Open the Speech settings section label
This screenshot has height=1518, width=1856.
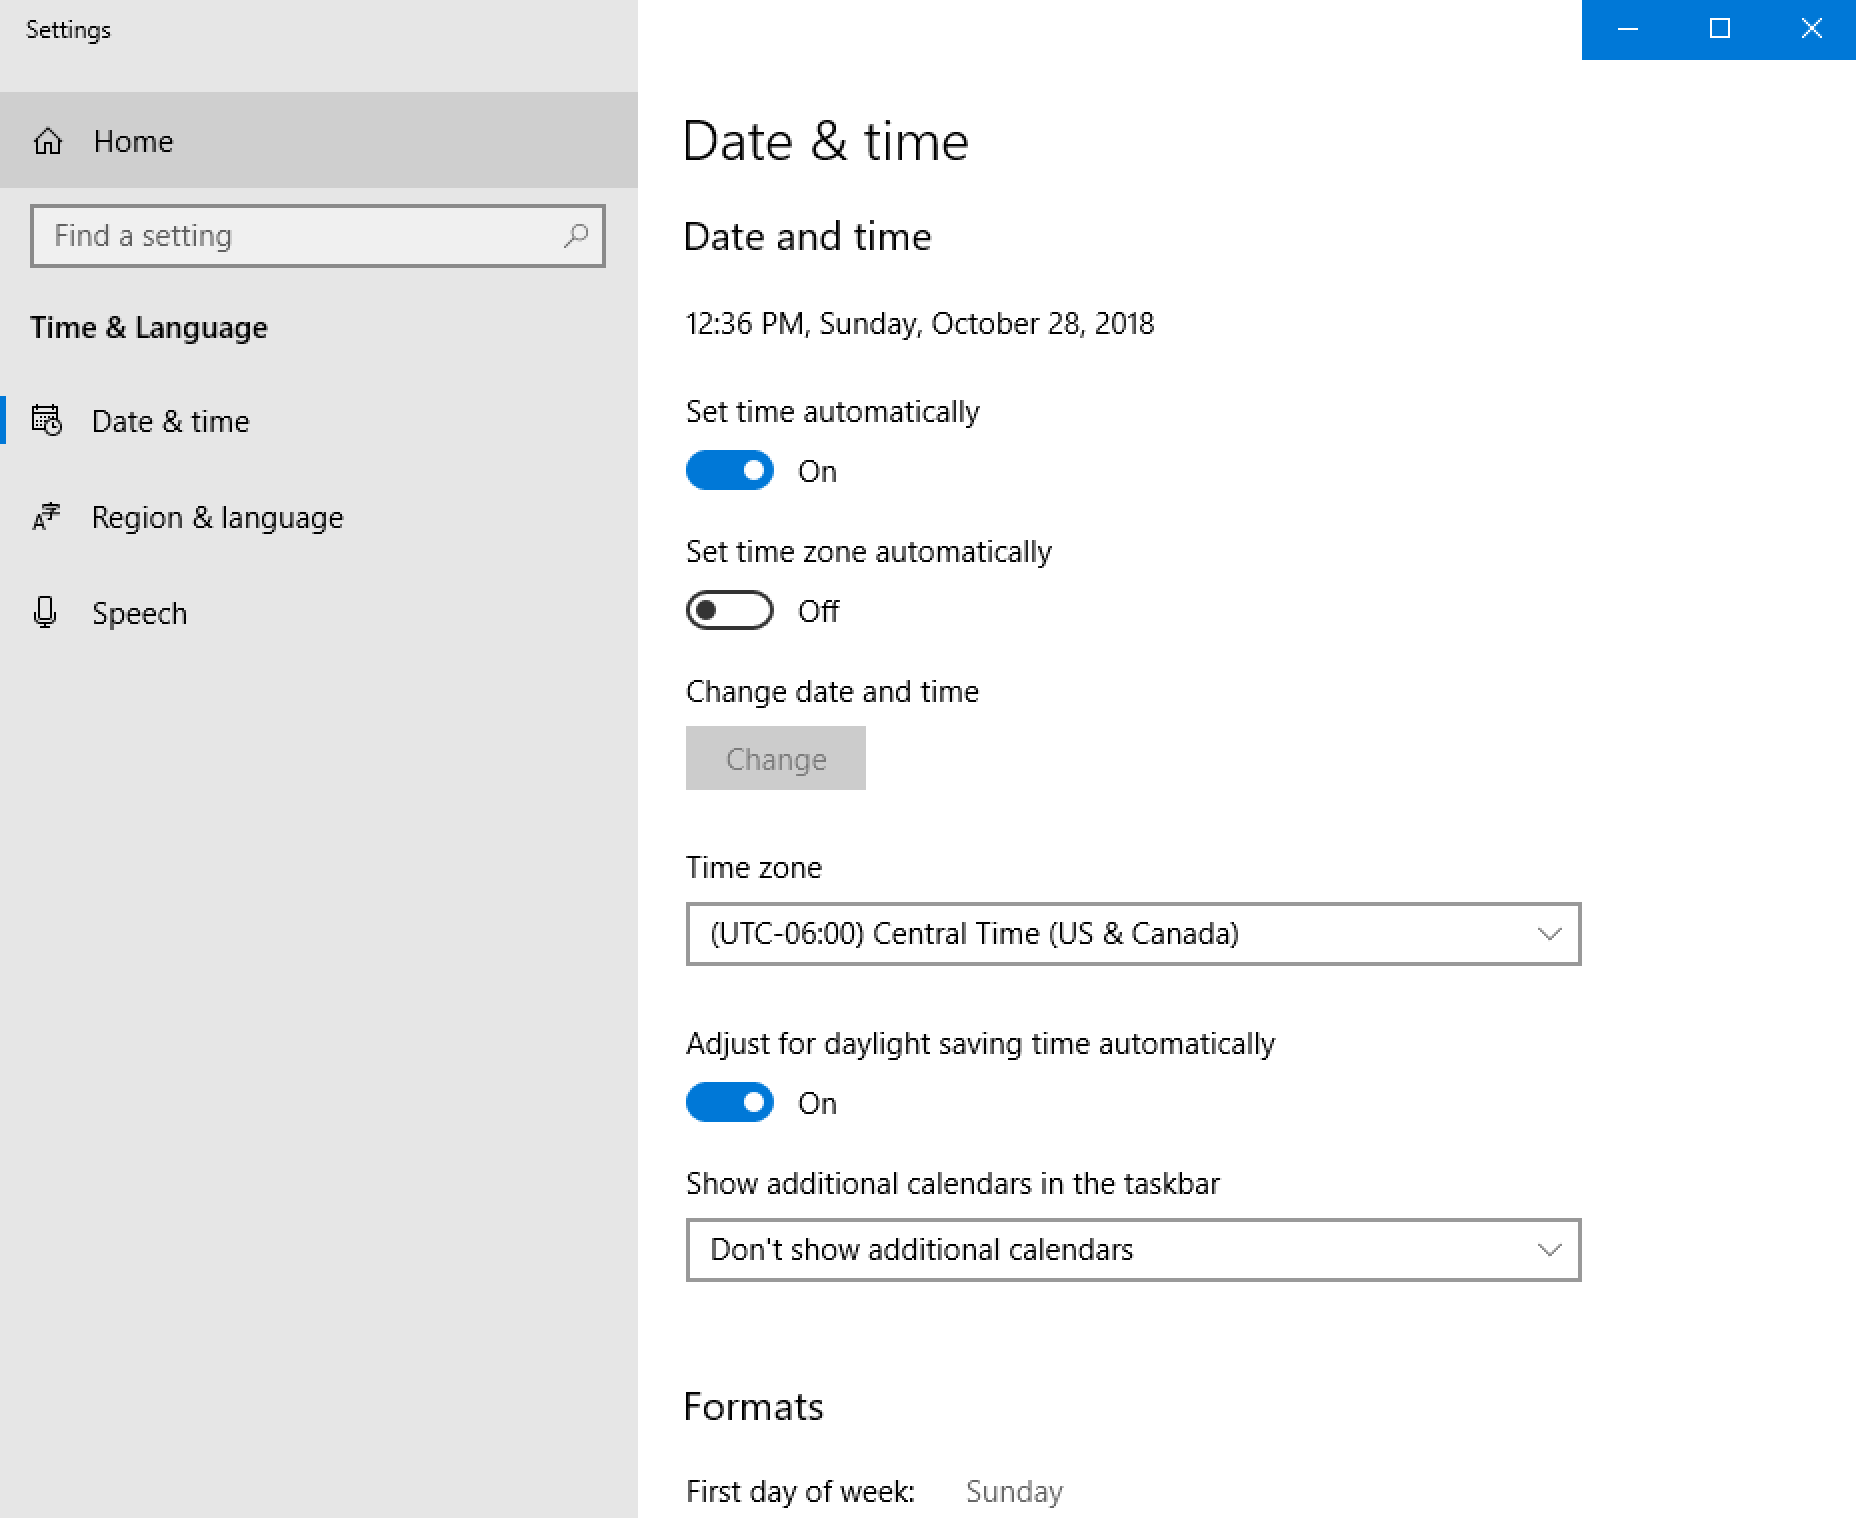[x=139, y=613]
